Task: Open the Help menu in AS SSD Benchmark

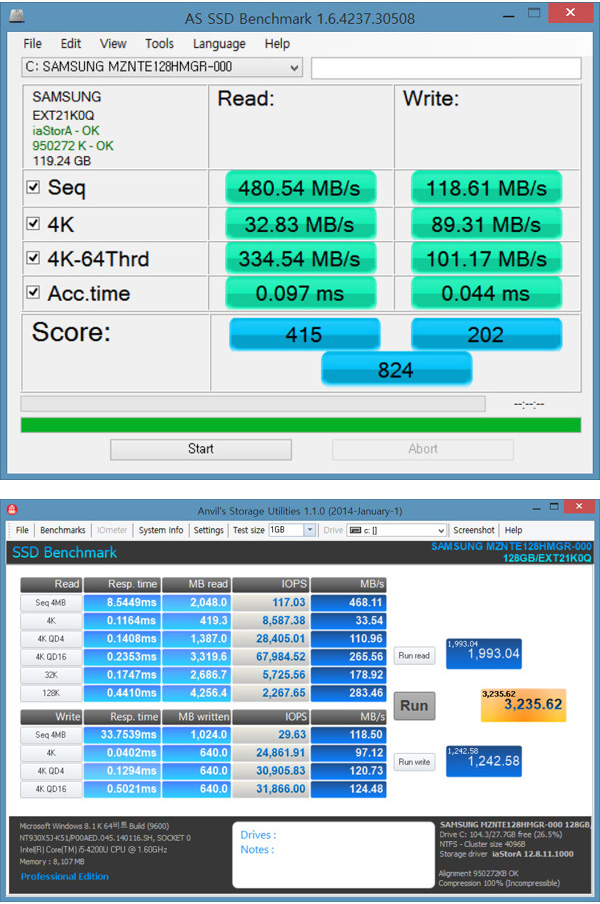Action: click(x=277, y=44)
